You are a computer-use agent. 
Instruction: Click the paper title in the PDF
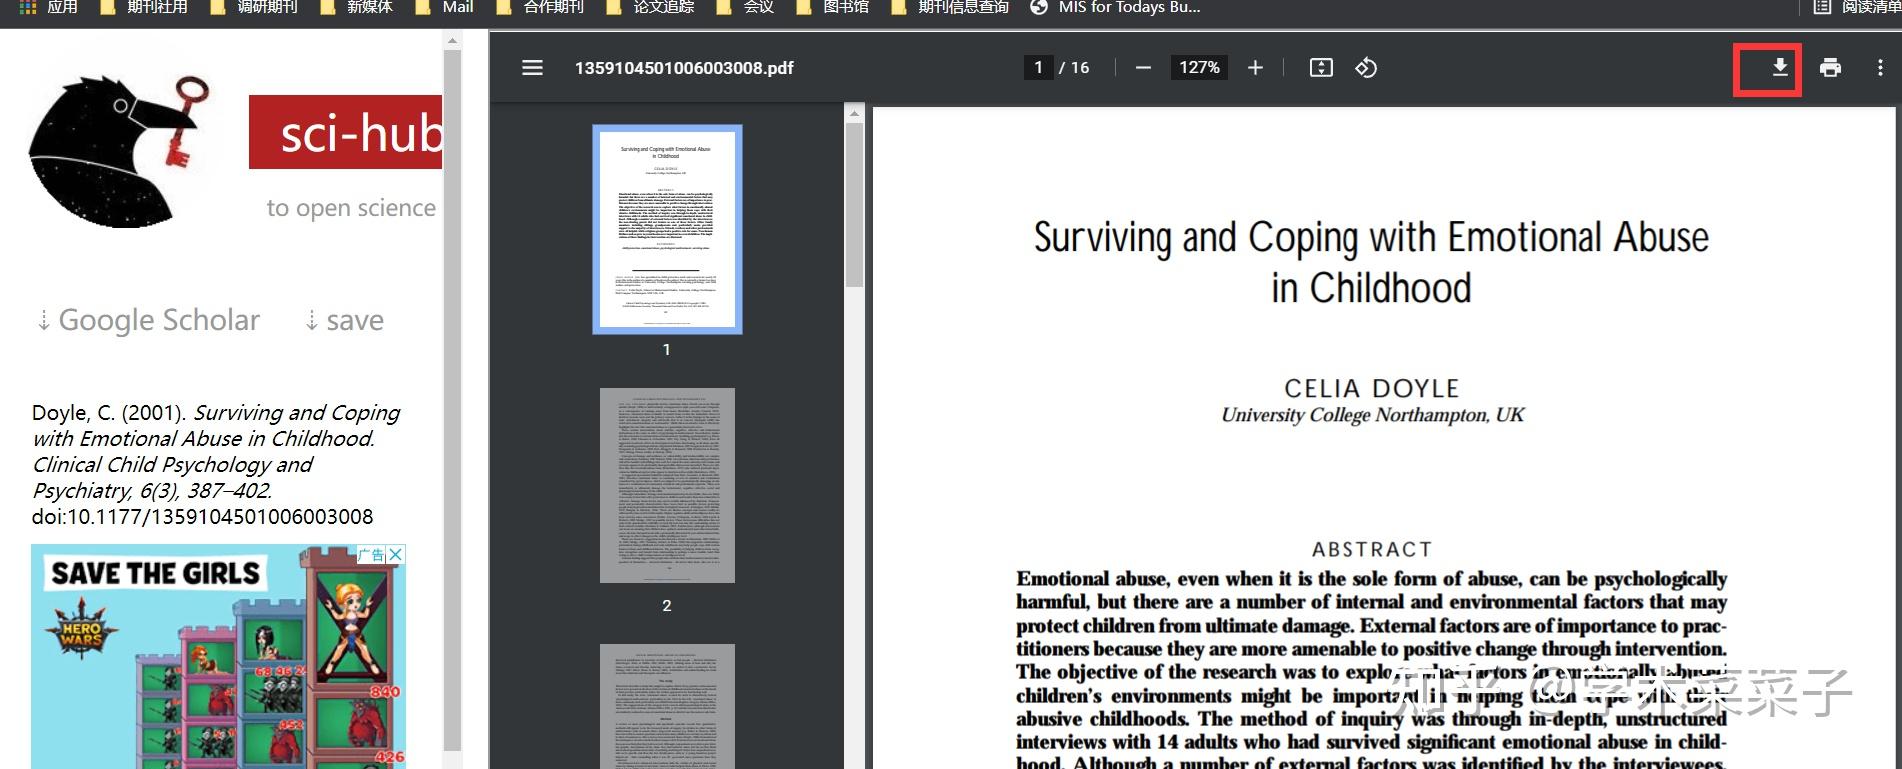[1371, 262]
